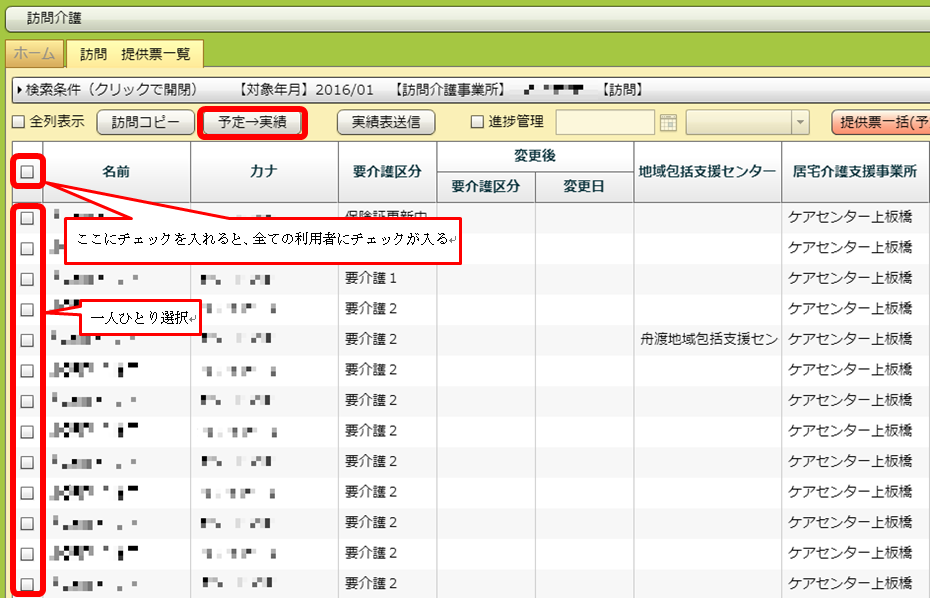Image resolution: width=930 pixels, height=598 pixels.
Task: Select the 変更日 column header
Action: click(x=584, y=187)
